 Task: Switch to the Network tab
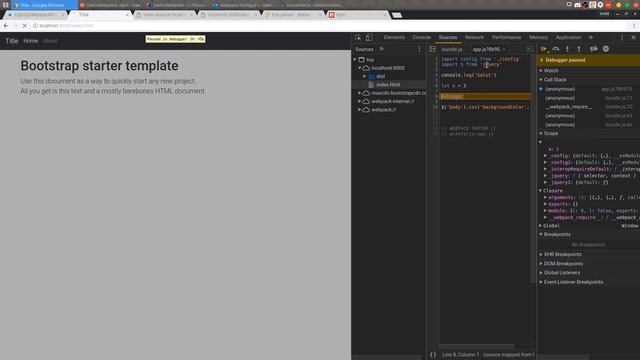tap(474, 38)
